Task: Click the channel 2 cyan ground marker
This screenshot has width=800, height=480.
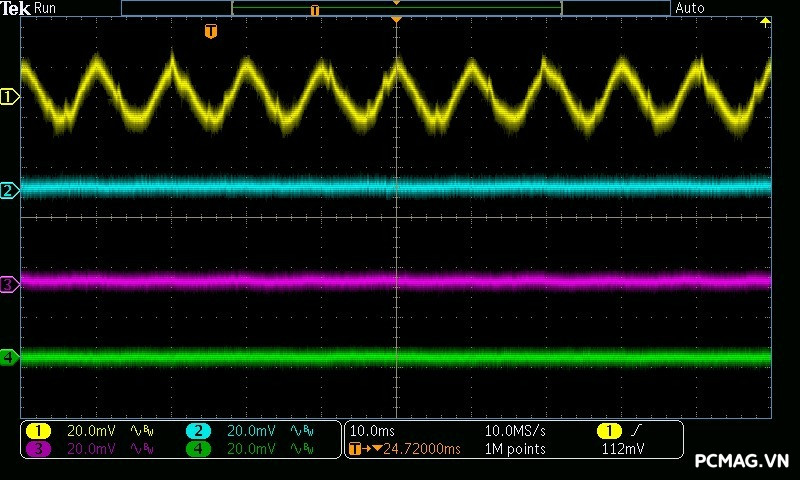Action: (x=9, y=191)
